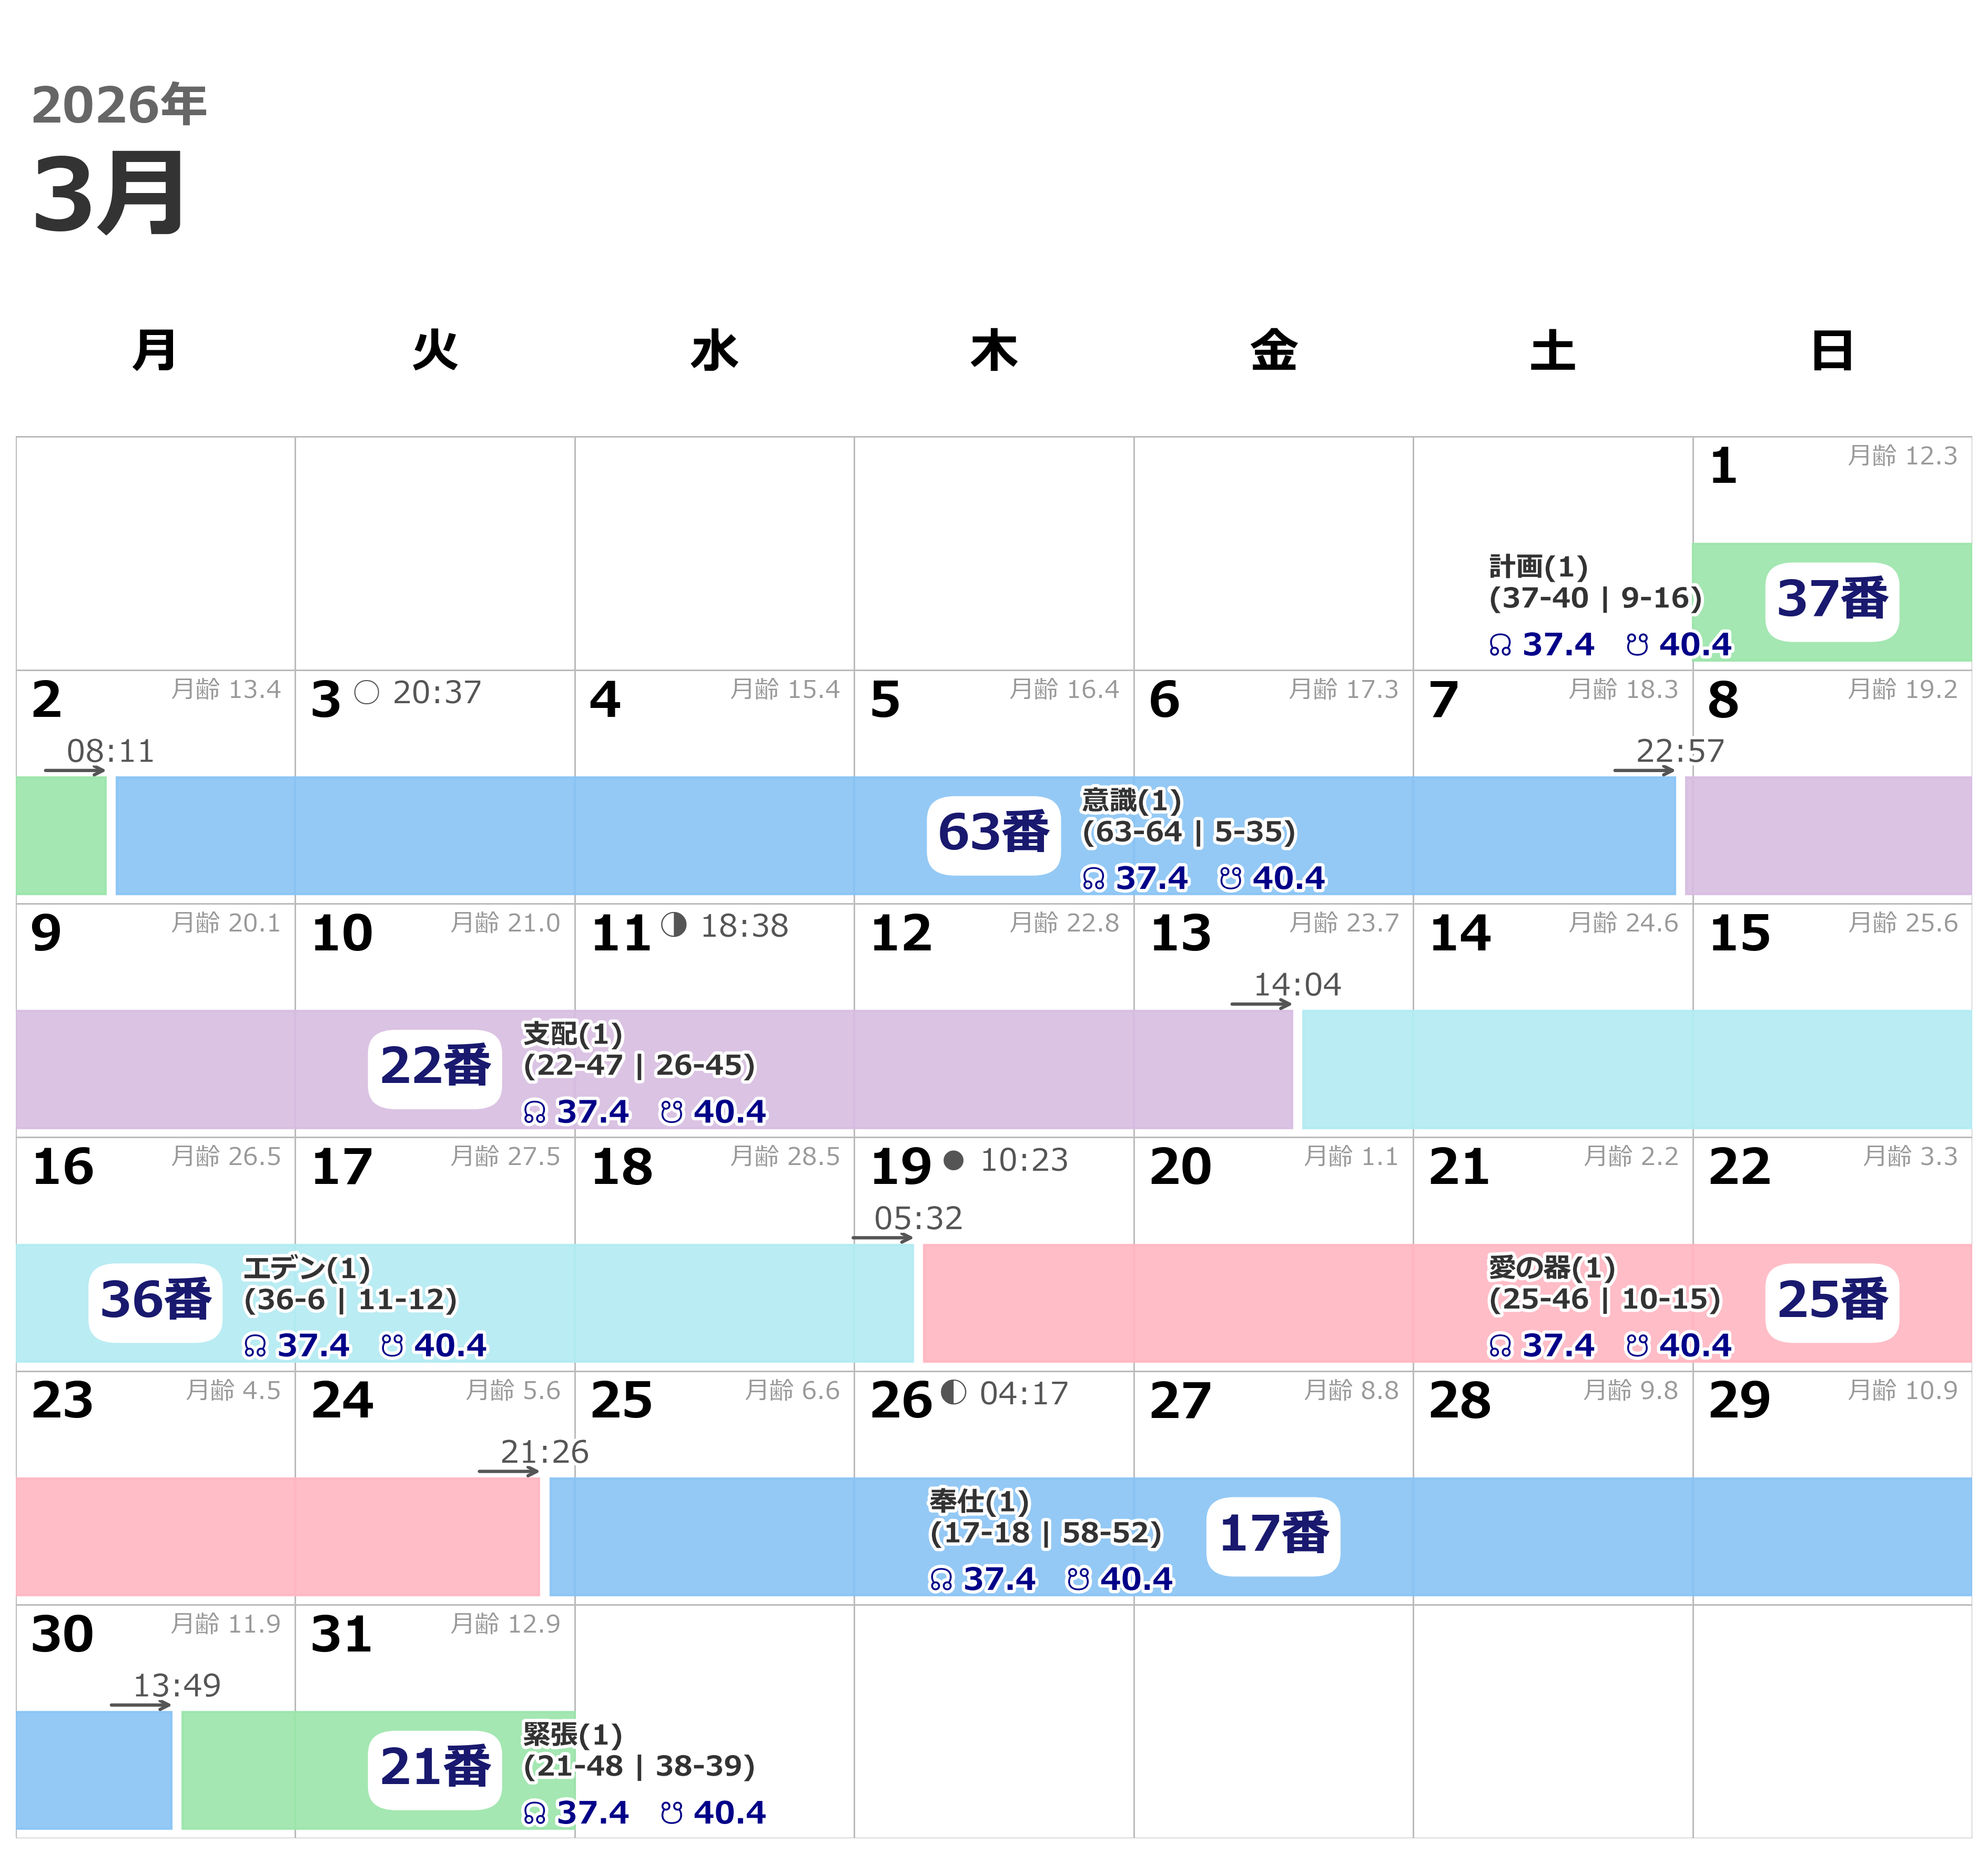Click the 37番 badge
Image resolution: width=1988 pixels, height=1854 pixels.
point(1831,601)
